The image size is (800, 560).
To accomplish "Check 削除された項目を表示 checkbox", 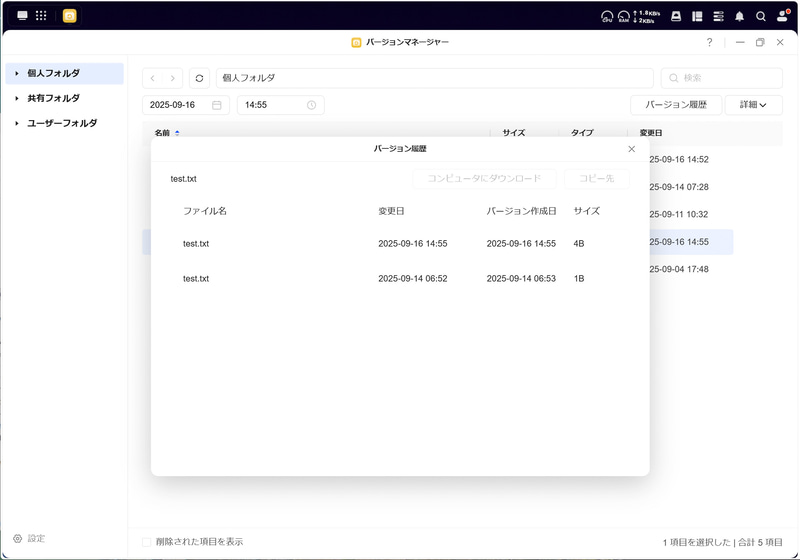I will (146, 542).
